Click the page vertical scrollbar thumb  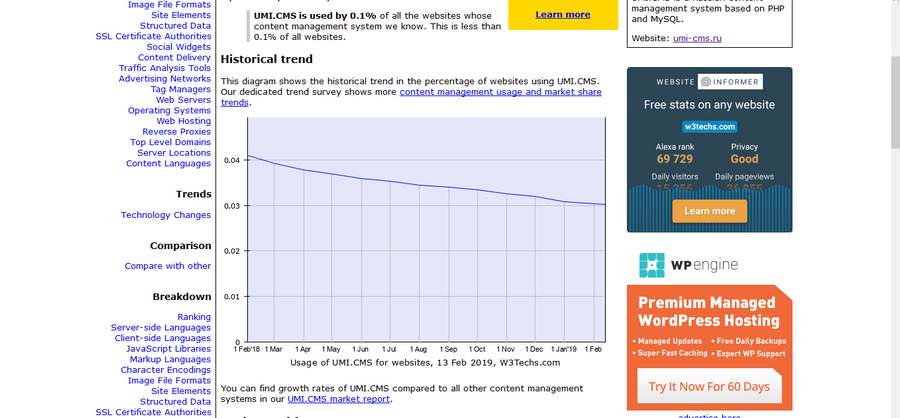(x=895, y=103)
